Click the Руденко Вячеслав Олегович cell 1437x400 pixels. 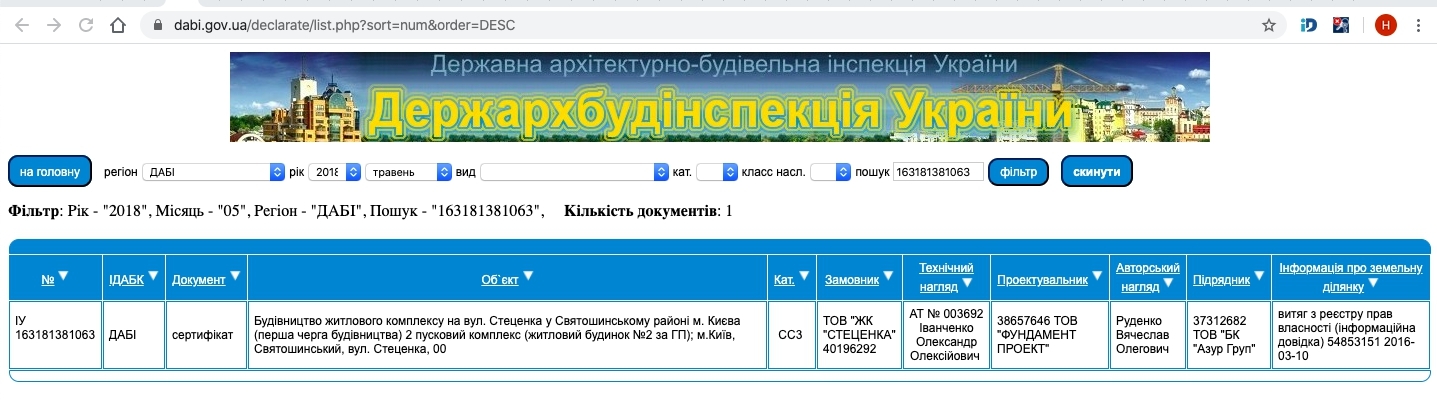[1148, 335]
